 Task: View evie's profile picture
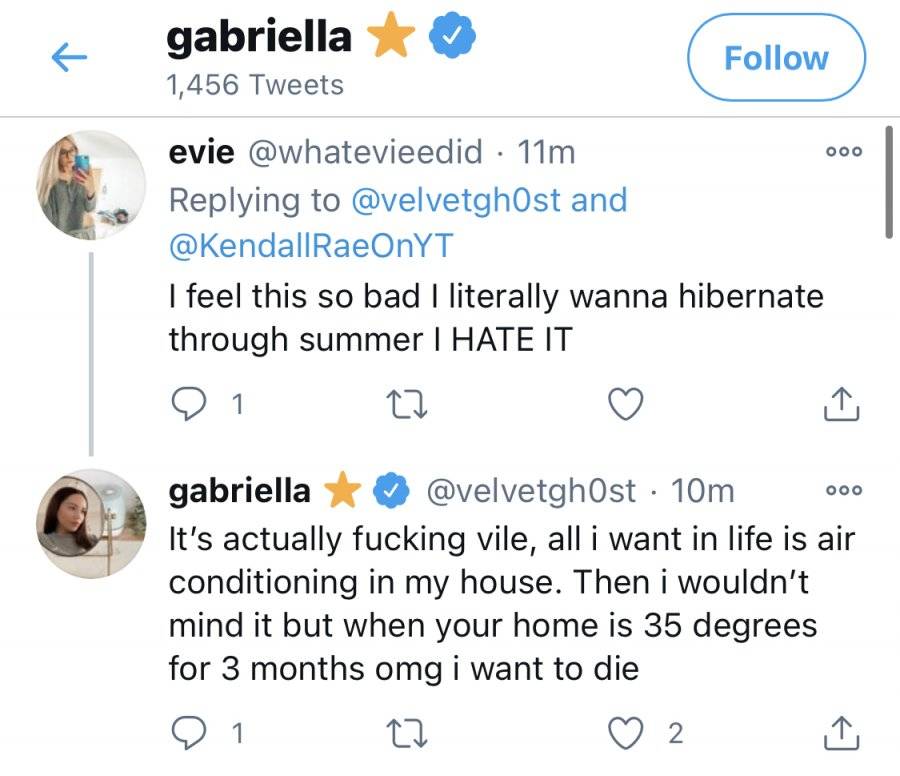click(x=91, y=185)
